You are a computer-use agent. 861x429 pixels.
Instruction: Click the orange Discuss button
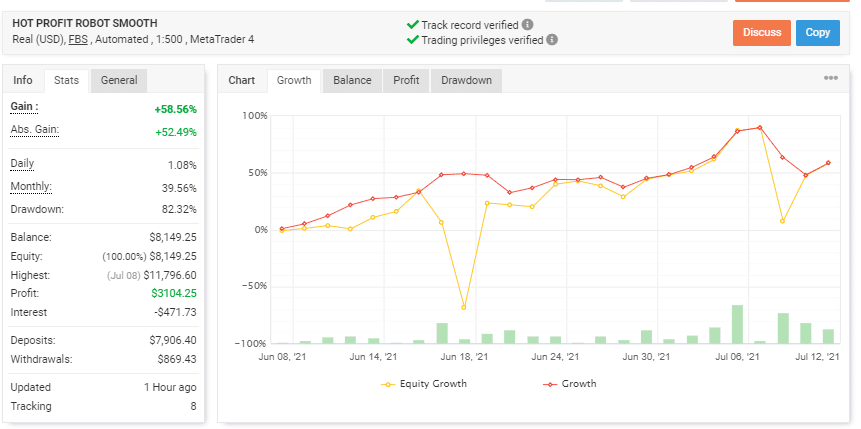tap(762, 32)
